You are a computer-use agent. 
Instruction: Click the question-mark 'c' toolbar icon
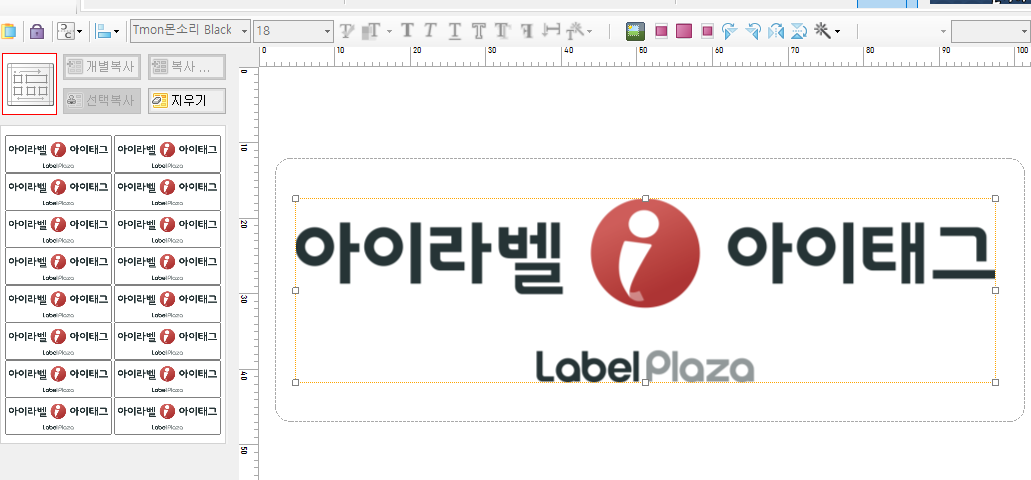(66, 31)
